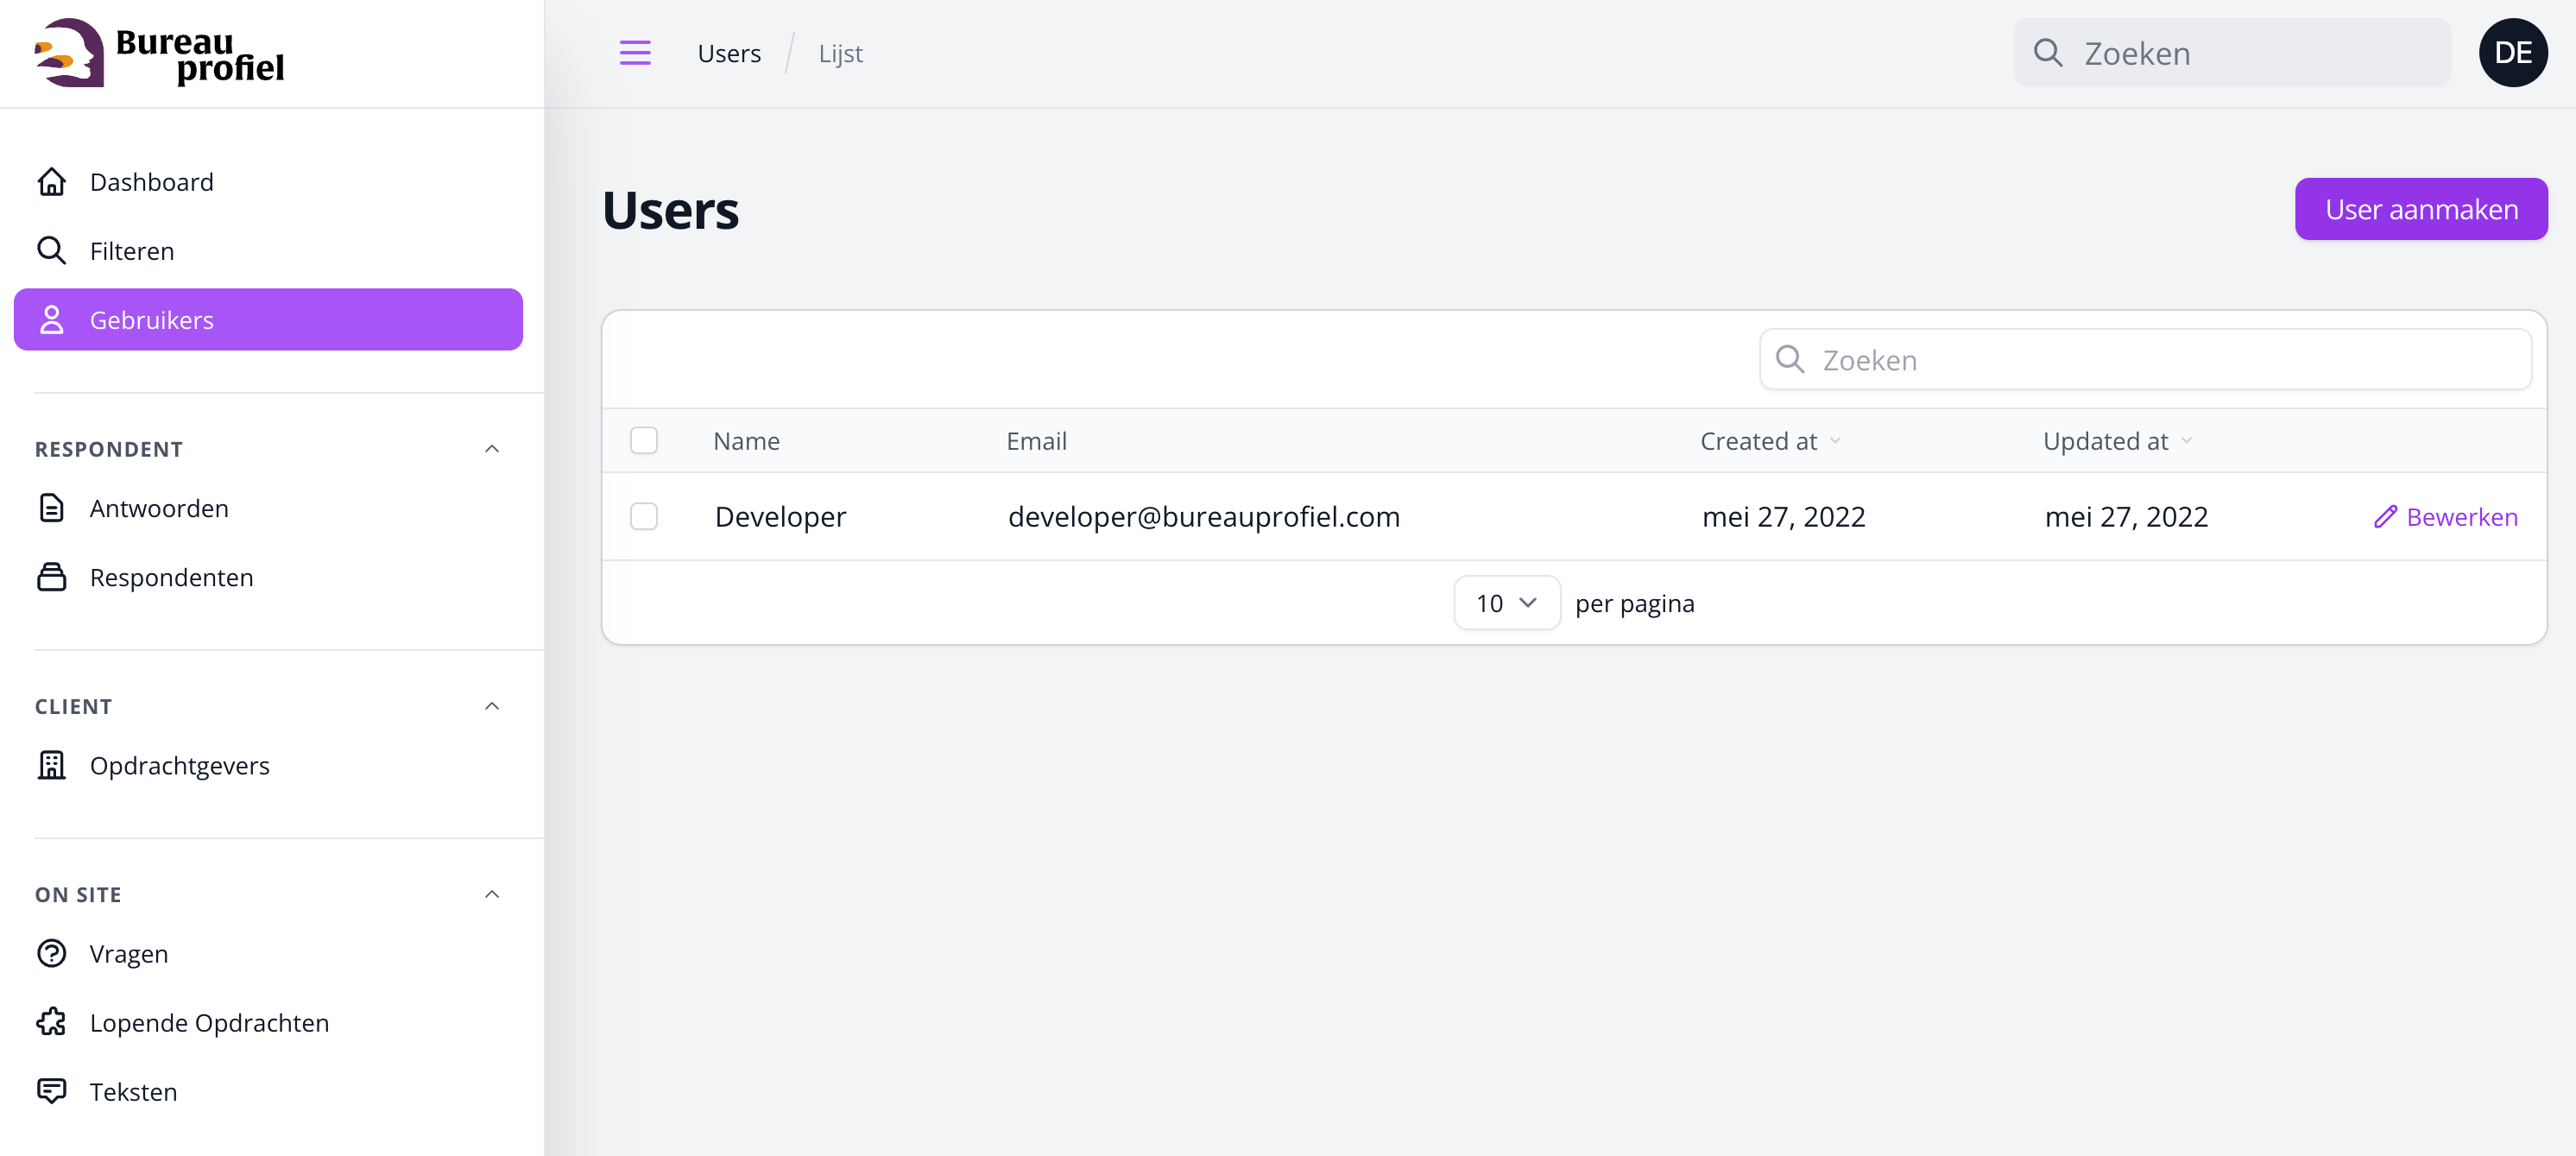Sort by Updated at column
The width and height of the screenshot is (2576, 1156).
(x=2117, y=441)
